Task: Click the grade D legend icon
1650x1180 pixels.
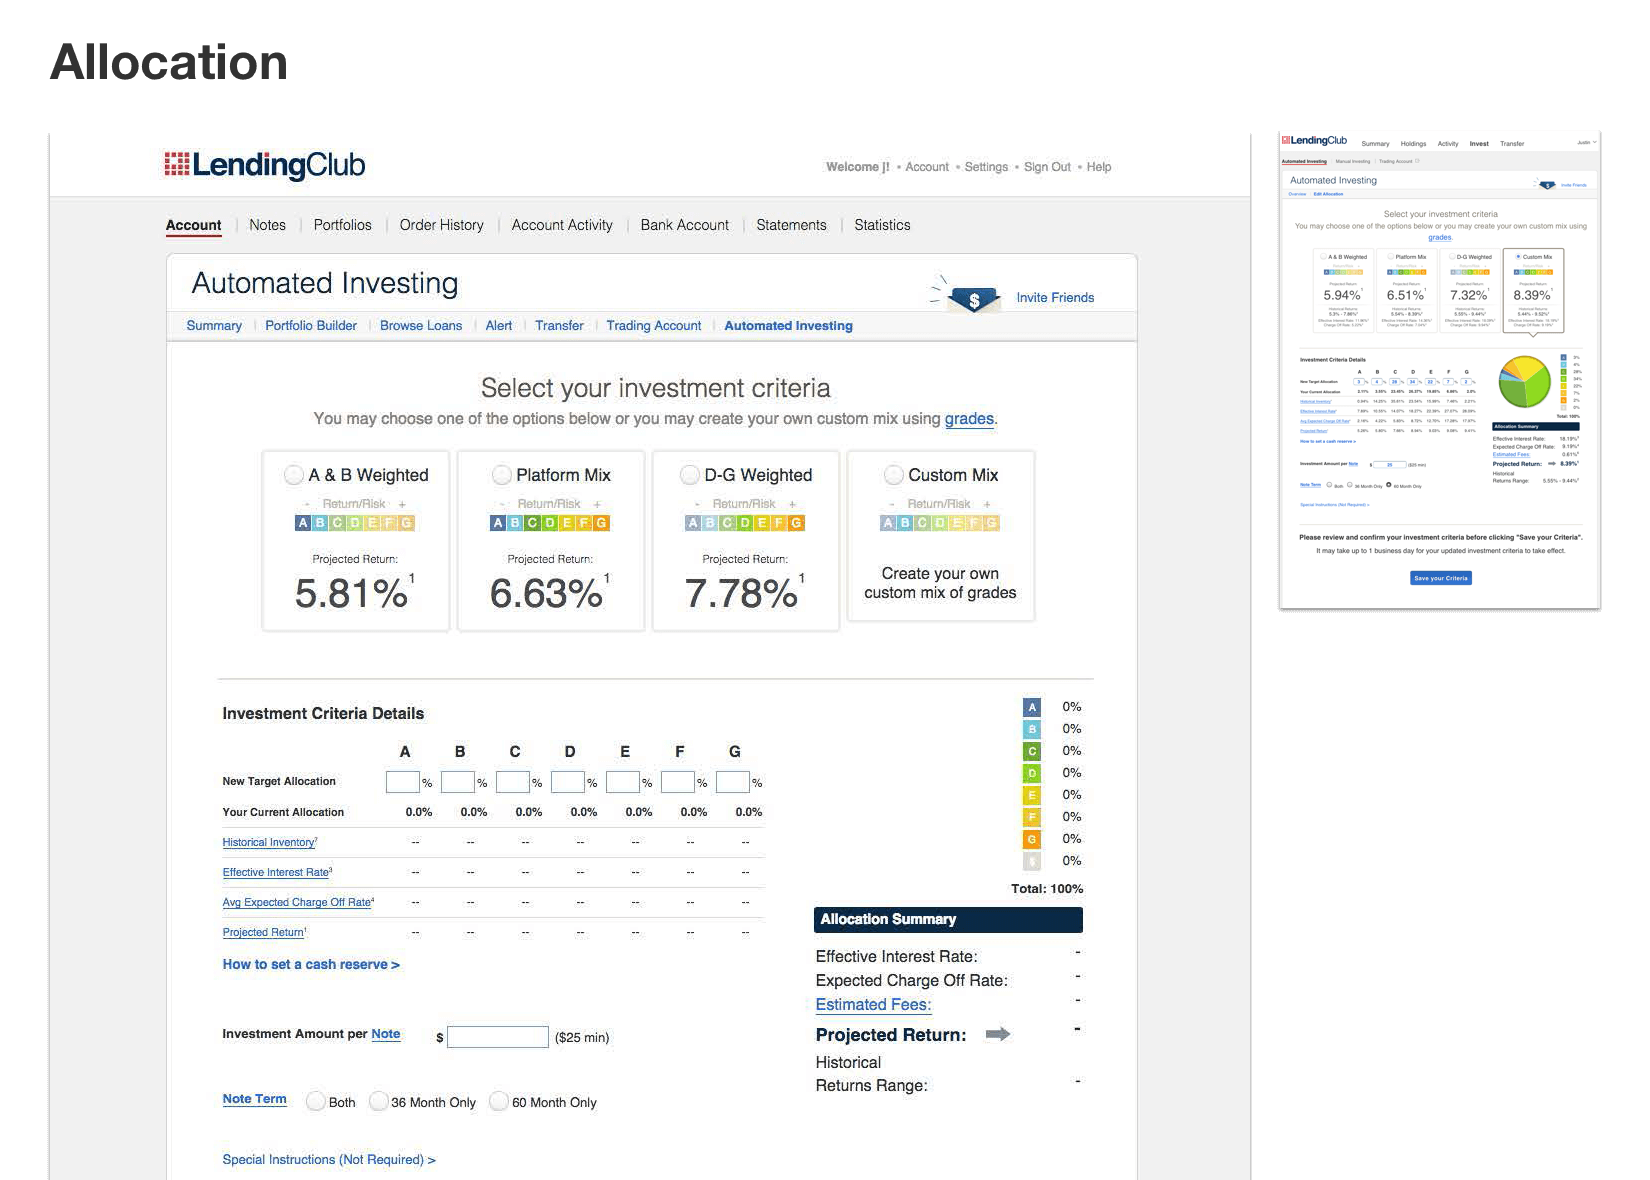Action: (x=1032, y=773)
